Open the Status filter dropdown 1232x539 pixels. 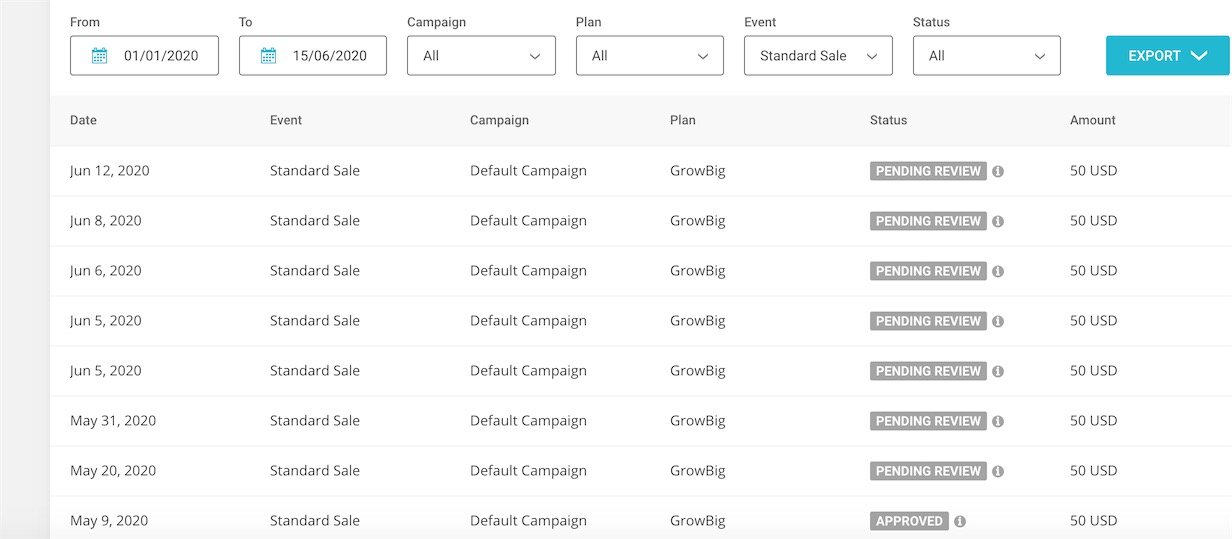(986, 56)
